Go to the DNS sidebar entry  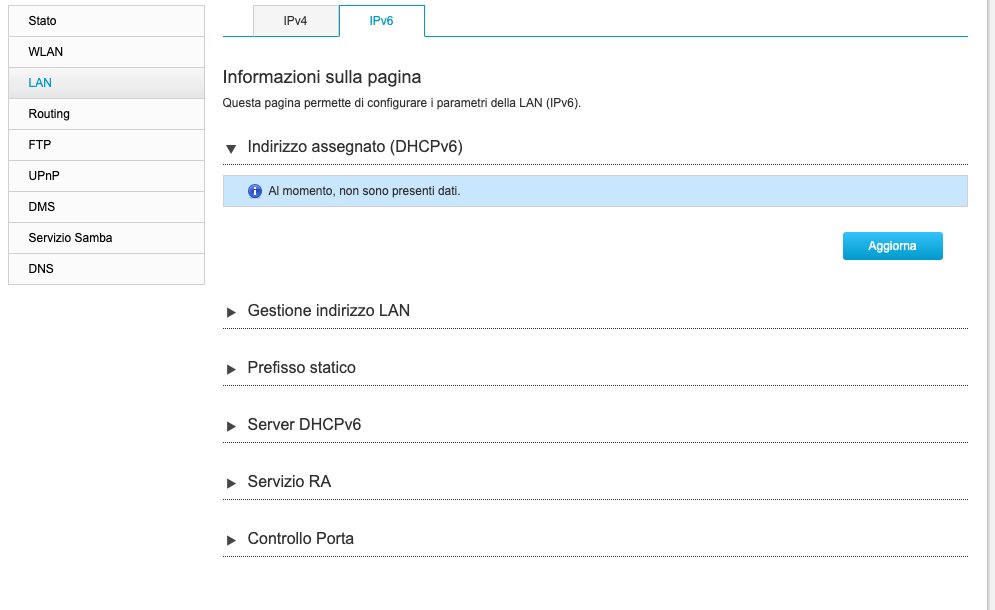point(106,269)
